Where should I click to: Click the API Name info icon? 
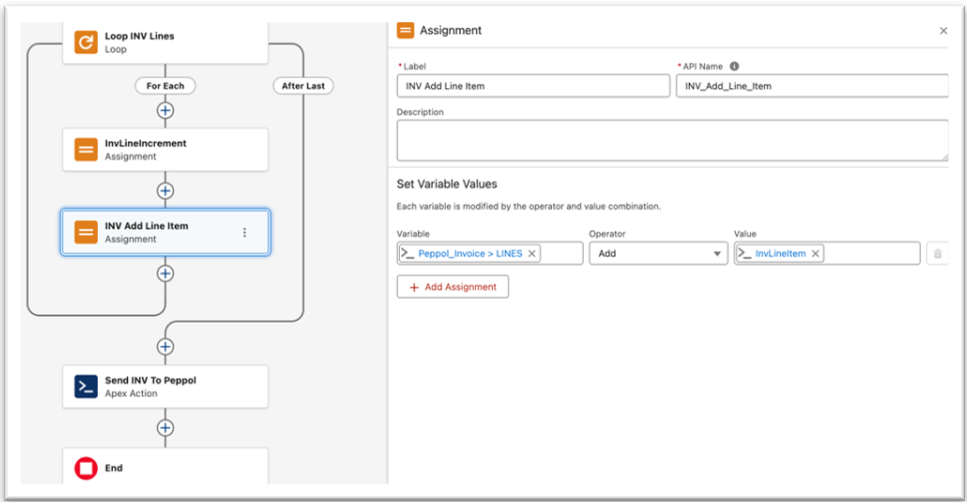(734, 66)
